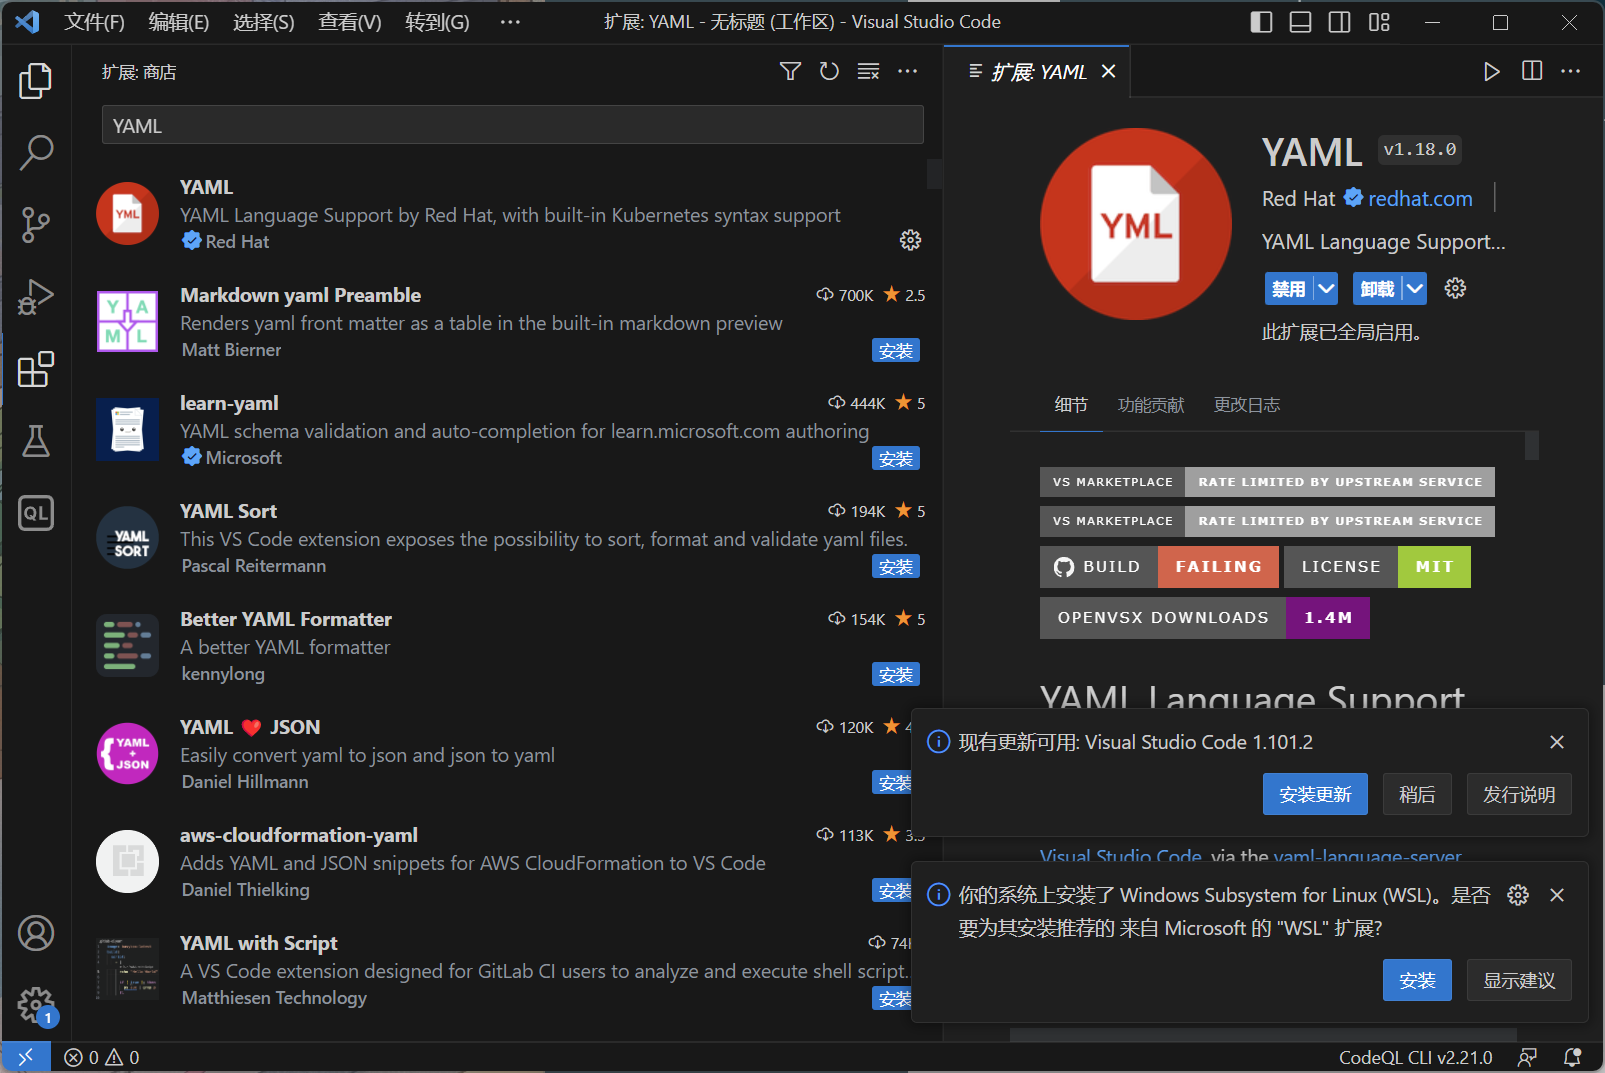Open notifications bell in status bar

tap(1572, 1057)
